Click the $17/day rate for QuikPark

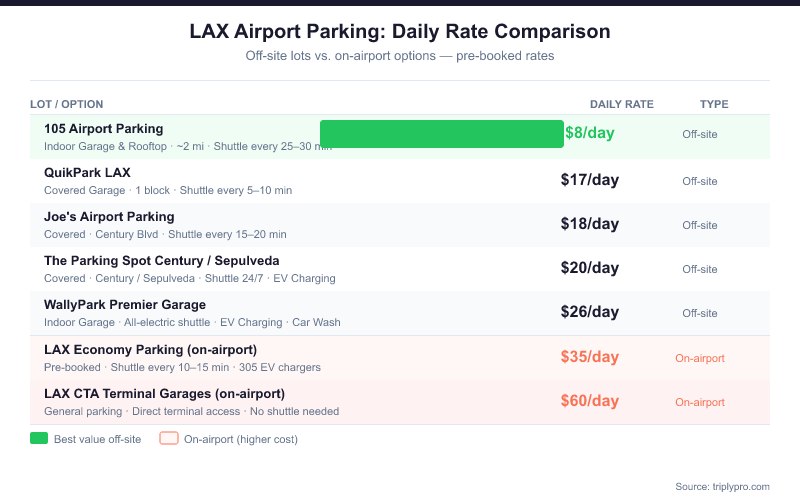click(590, 180)
